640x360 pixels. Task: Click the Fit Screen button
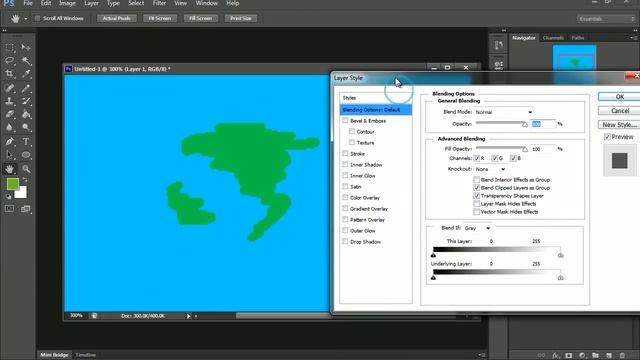tap(160, 18)
